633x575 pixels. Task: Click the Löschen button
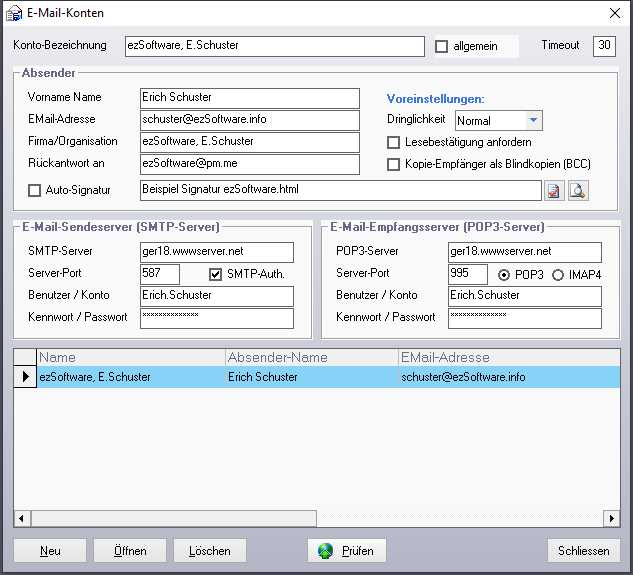(x=210, y=551)
